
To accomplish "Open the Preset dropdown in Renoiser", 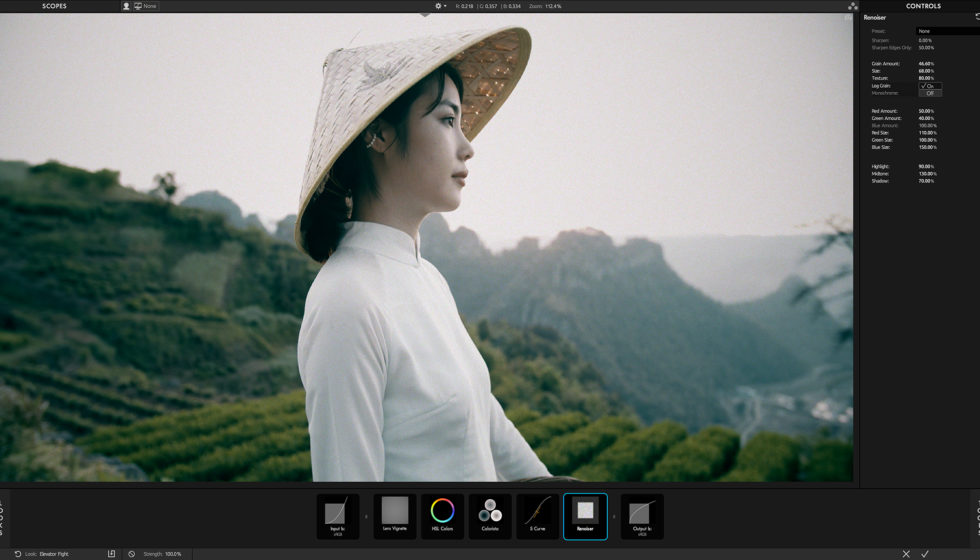I will click(x=946, y=31).
